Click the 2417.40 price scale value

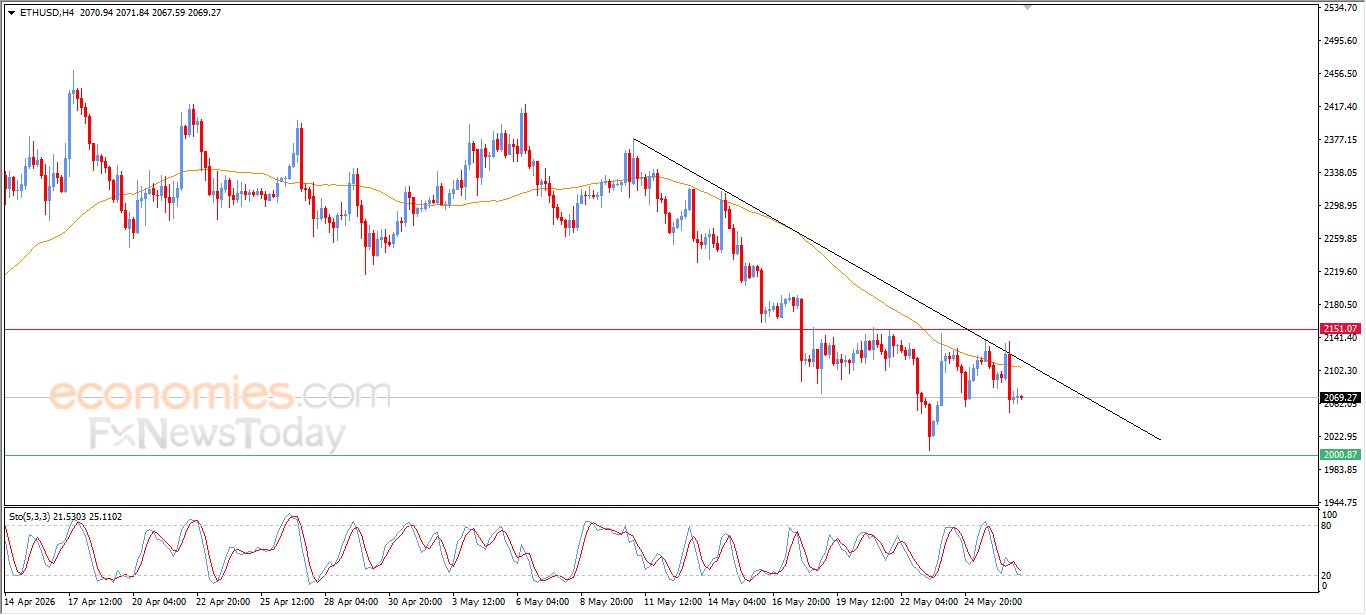click(1340, 107)
